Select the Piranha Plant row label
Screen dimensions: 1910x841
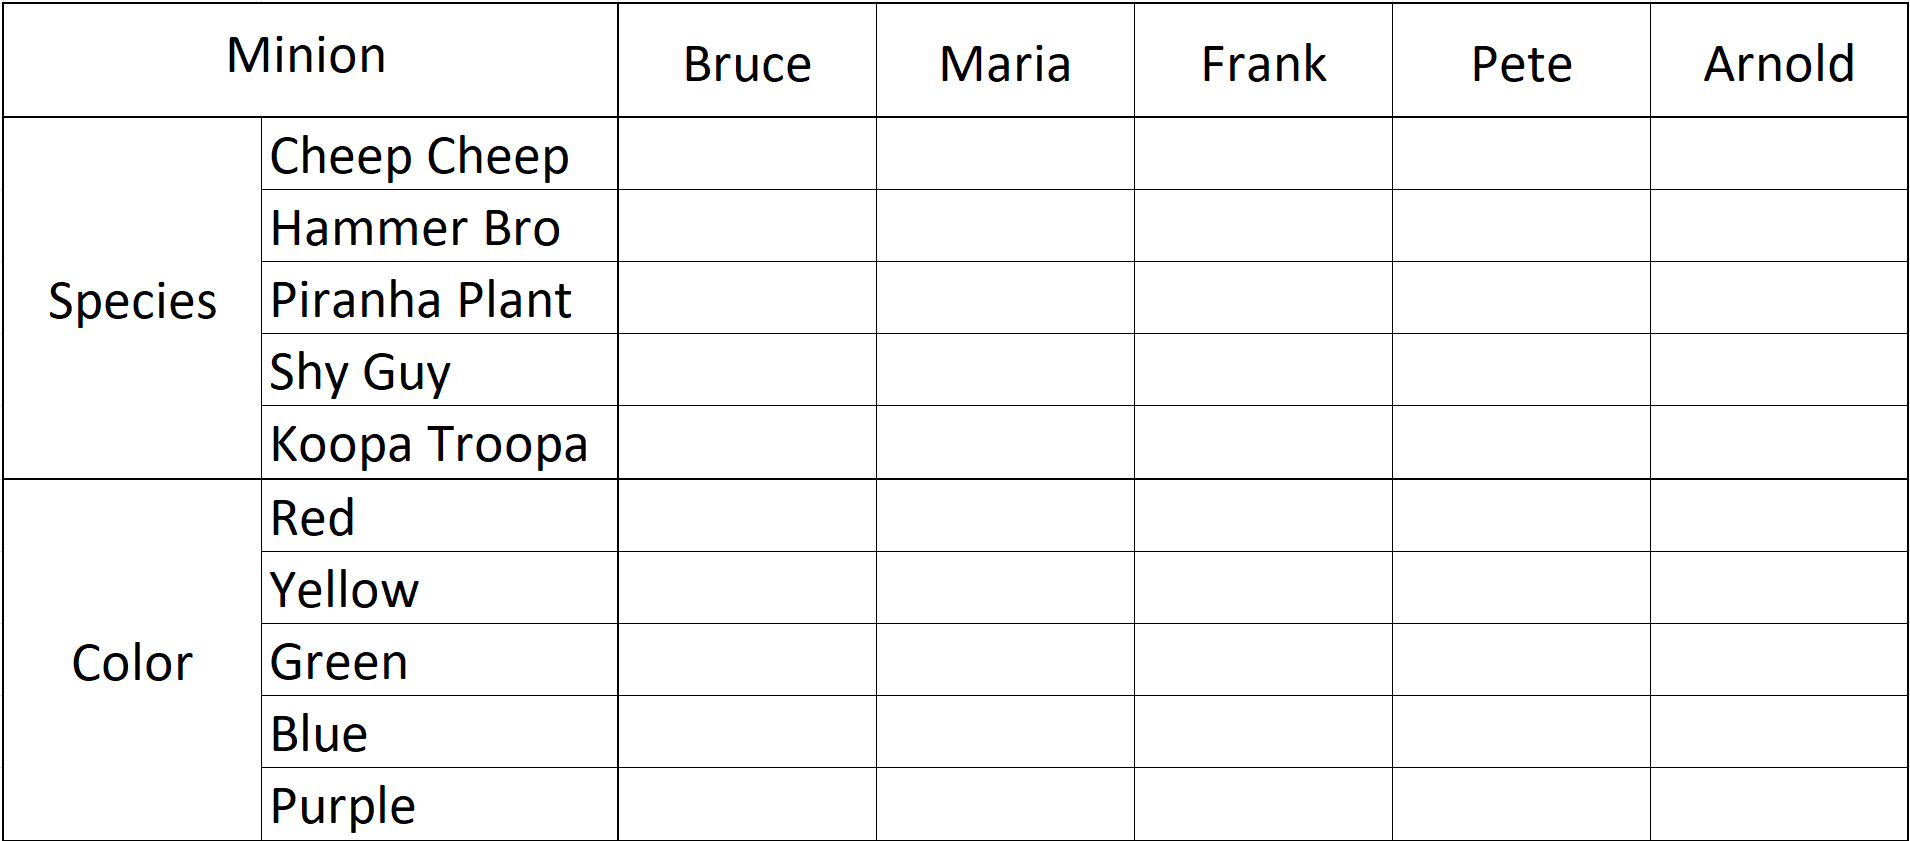(x=421, y=299)
